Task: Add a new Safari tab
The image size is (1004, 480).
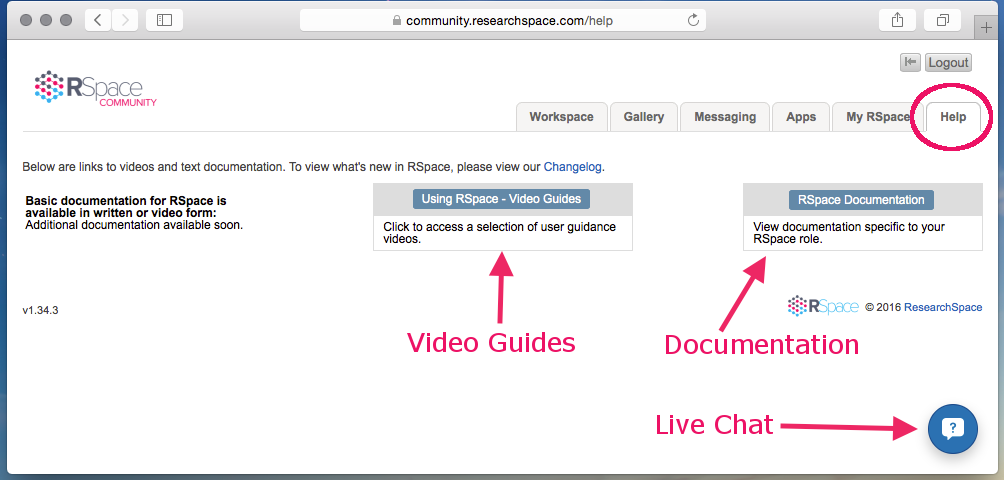Action: pos(986,28)
